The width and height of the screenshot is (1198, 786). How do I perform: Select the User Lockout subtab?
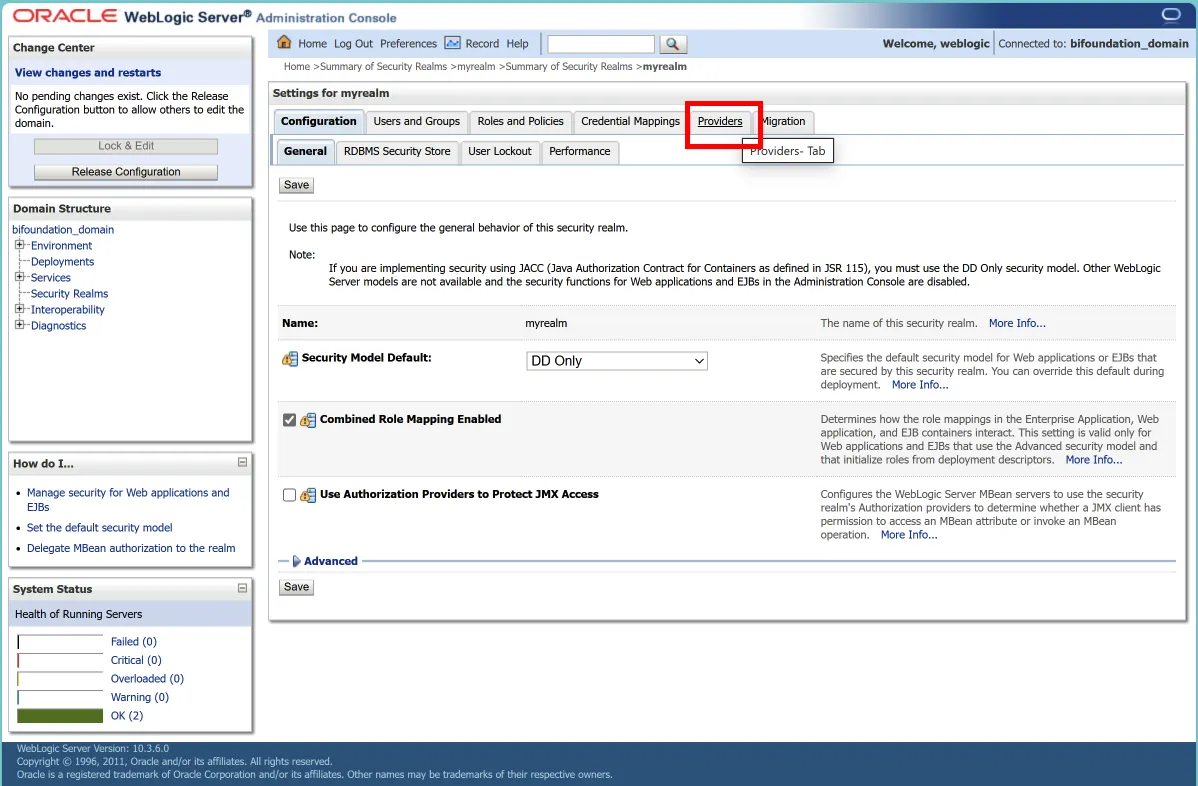[500, 151]
